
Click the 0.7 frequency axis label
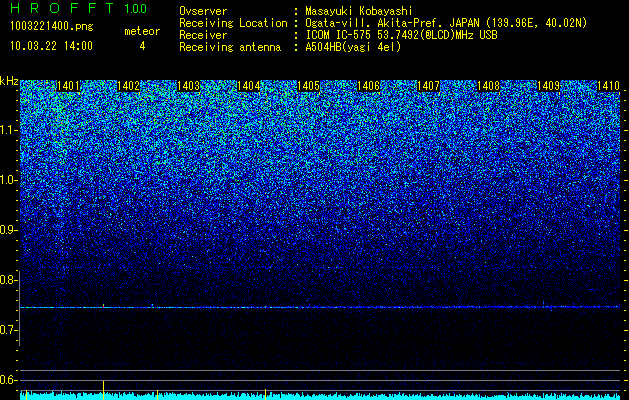click(x=9, y=330)
